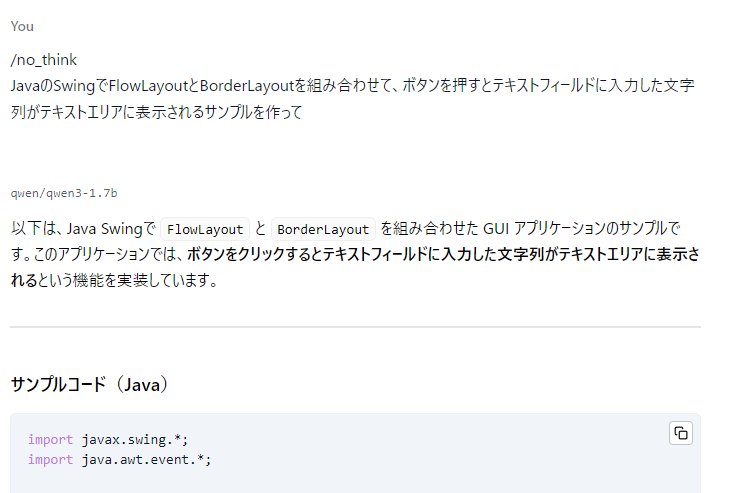Click the horizontal divider above the heading
Screen dimensions: 729x493
[x=355, y=327]
